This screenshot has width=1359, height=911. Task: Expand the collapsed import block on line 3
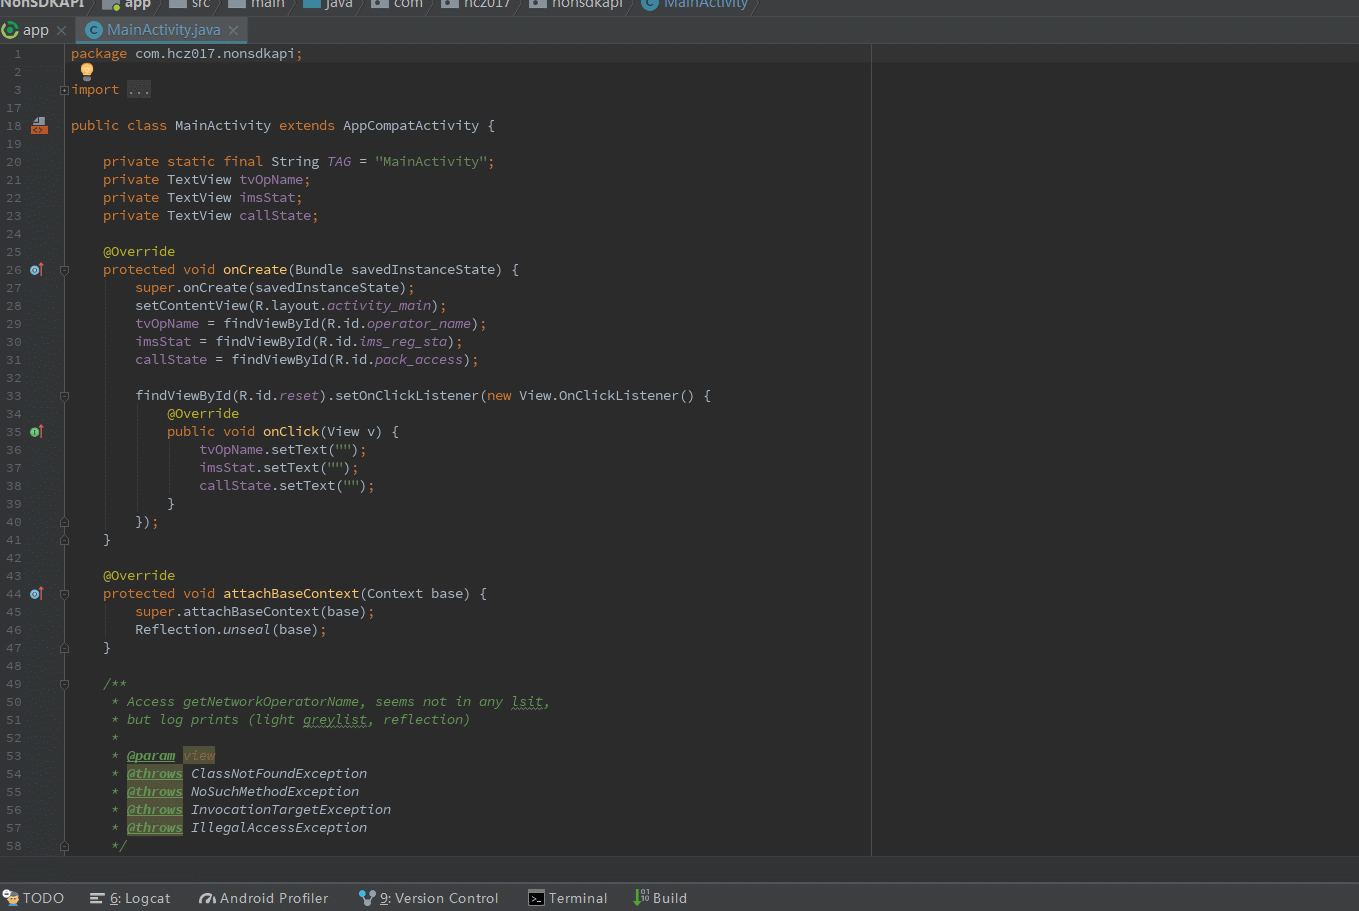coord(64,90)
